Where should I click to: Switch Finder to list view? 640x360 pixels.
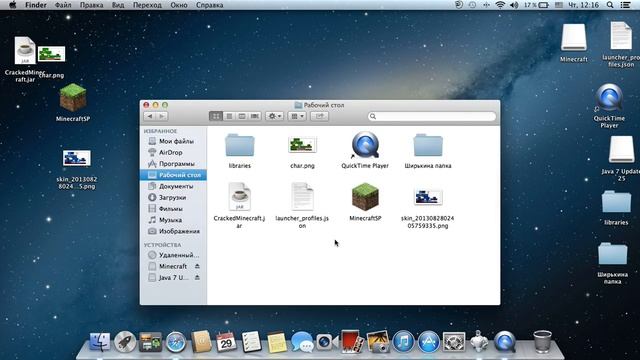coord(229,116)
